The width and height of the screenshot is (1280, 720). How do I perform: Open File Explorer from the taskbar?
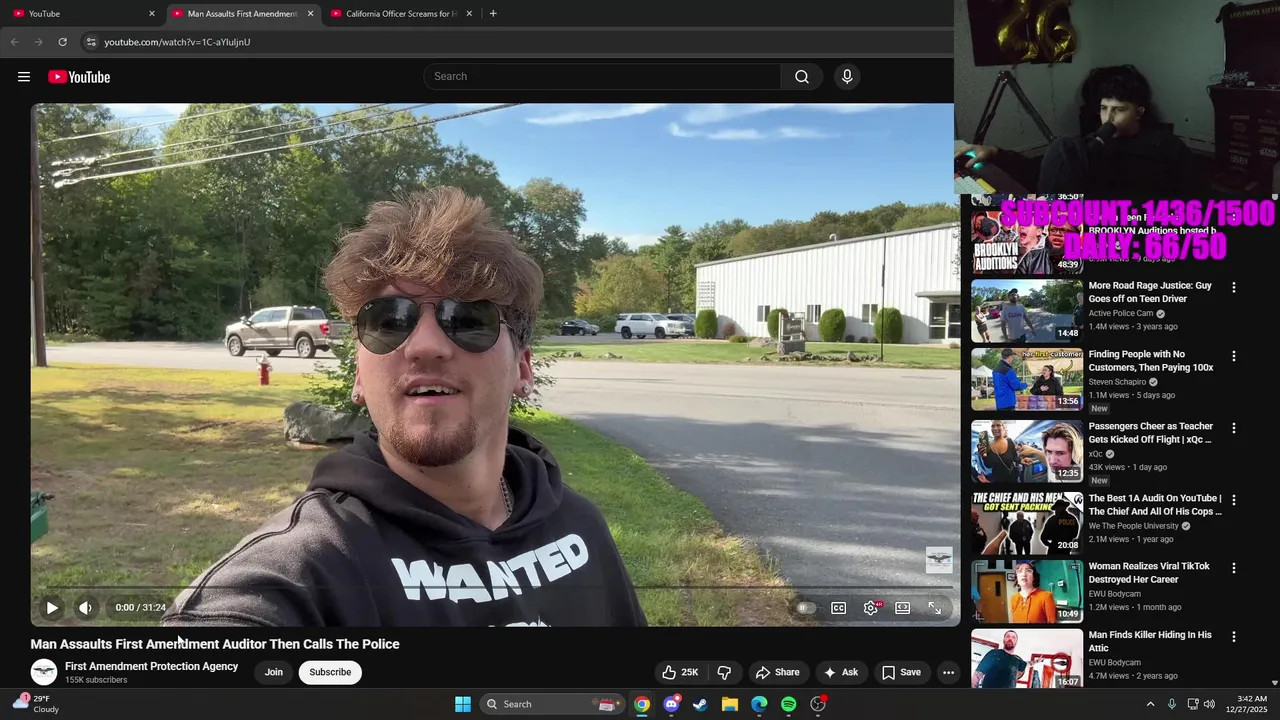click(x=729, y=704)
